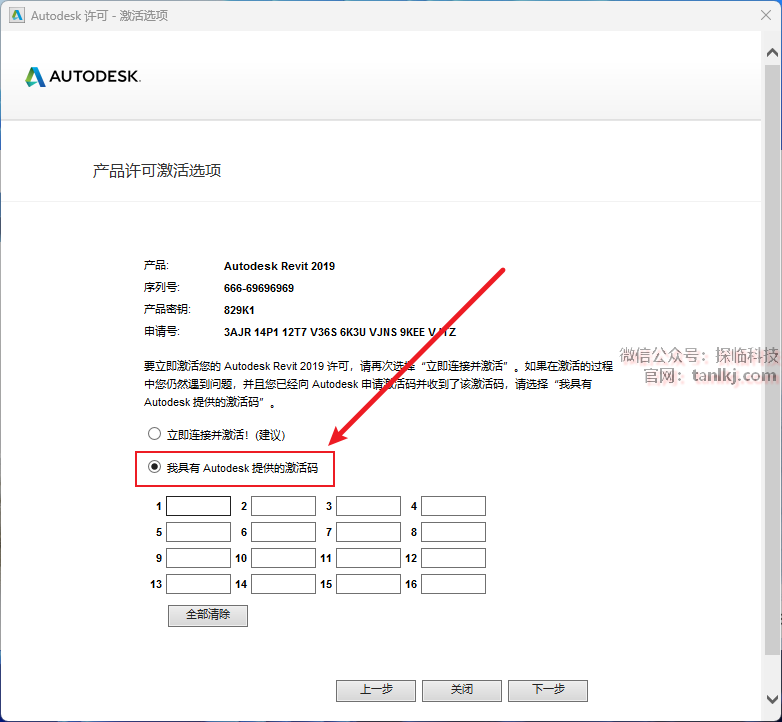Screen dimensions: 782x722
Task: Click the 关闭 button
Action: click(x=462, y=691)
